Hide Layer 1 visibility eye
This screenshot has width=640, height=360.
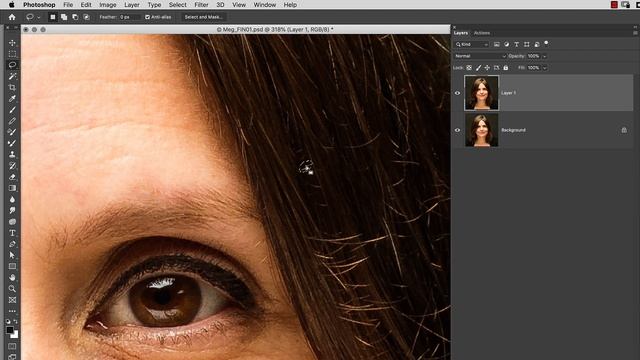pos(458,93)
